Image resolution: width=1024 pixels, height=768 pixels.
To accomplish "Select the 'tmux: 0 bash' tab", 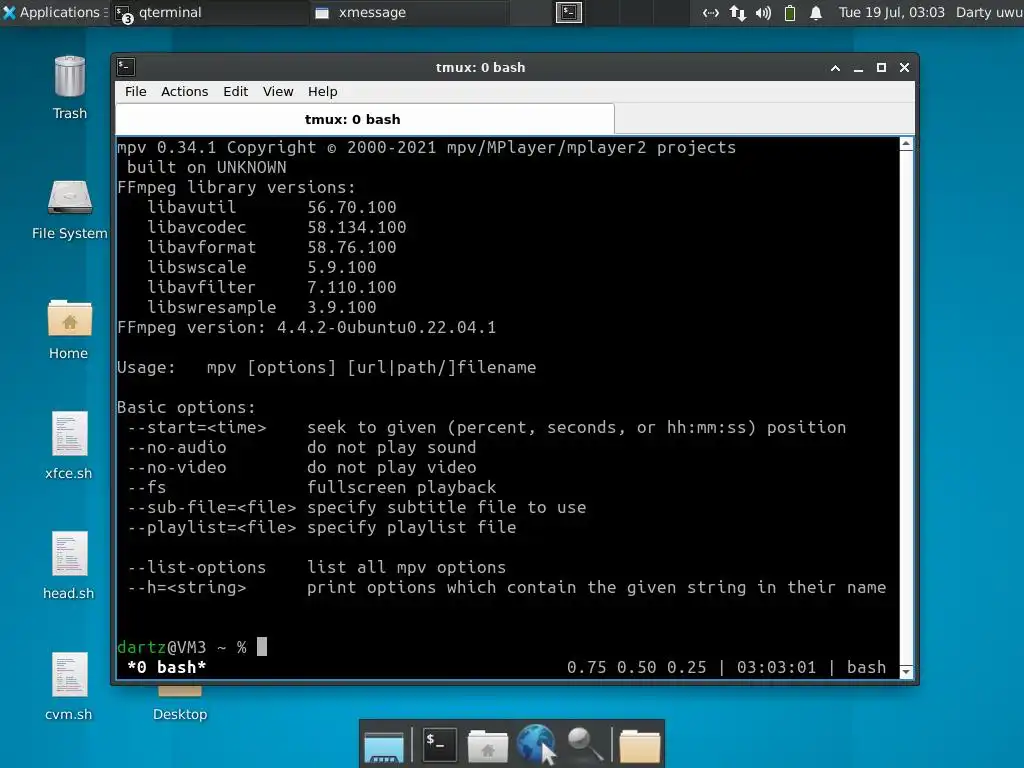I will (364, 120).
